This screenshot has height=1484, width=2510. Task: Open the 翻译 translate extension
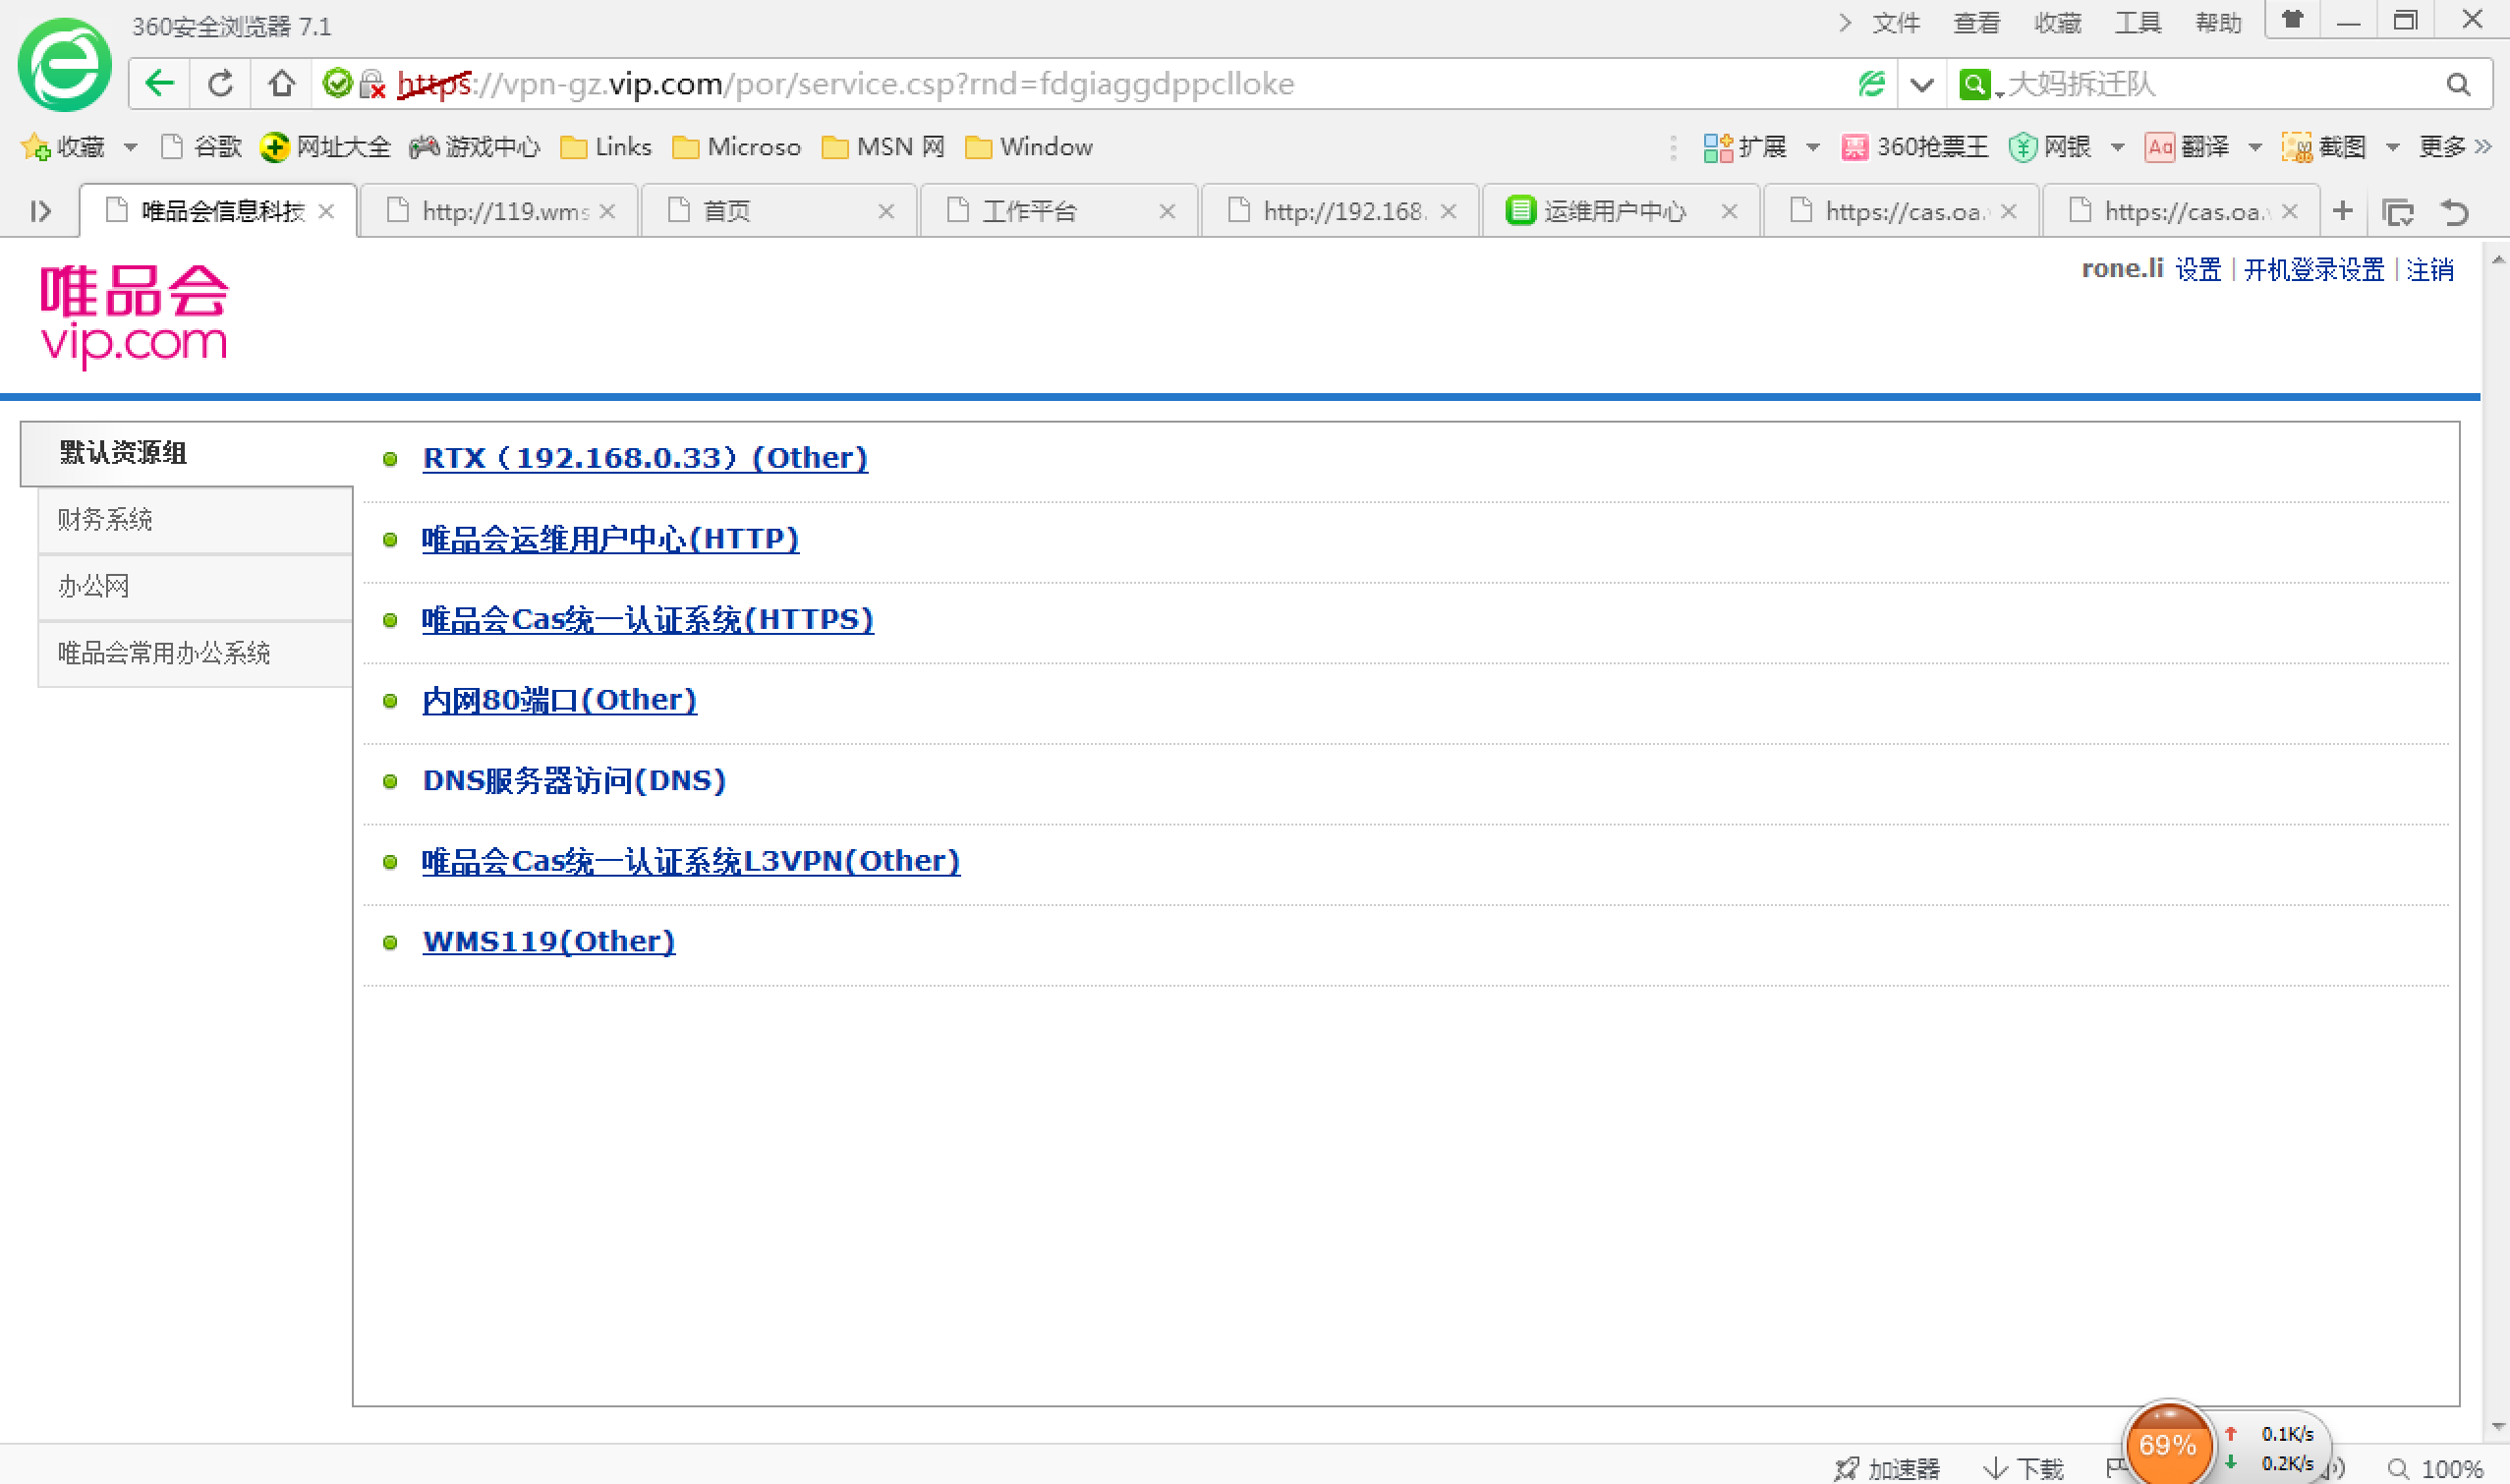2187,147
